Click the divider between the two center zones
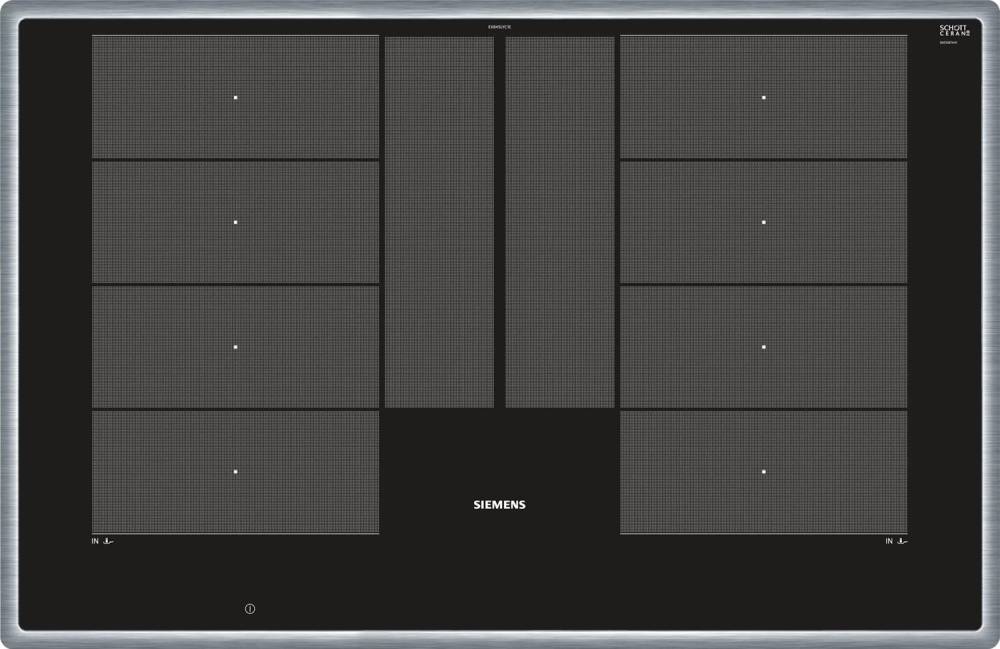This screenshot has height=649, width=1000. 499,222
